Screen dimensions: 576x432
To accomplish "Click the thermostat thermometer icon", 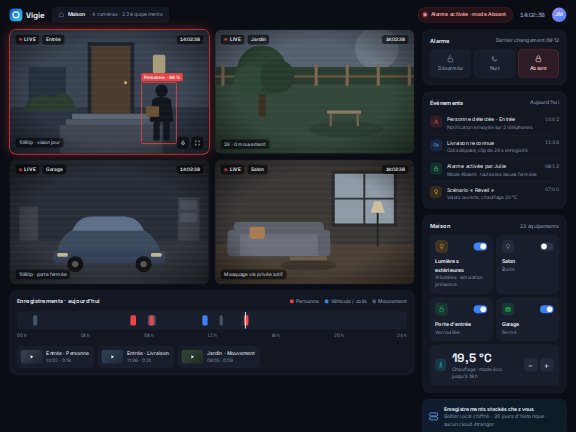I will (441, 365).
